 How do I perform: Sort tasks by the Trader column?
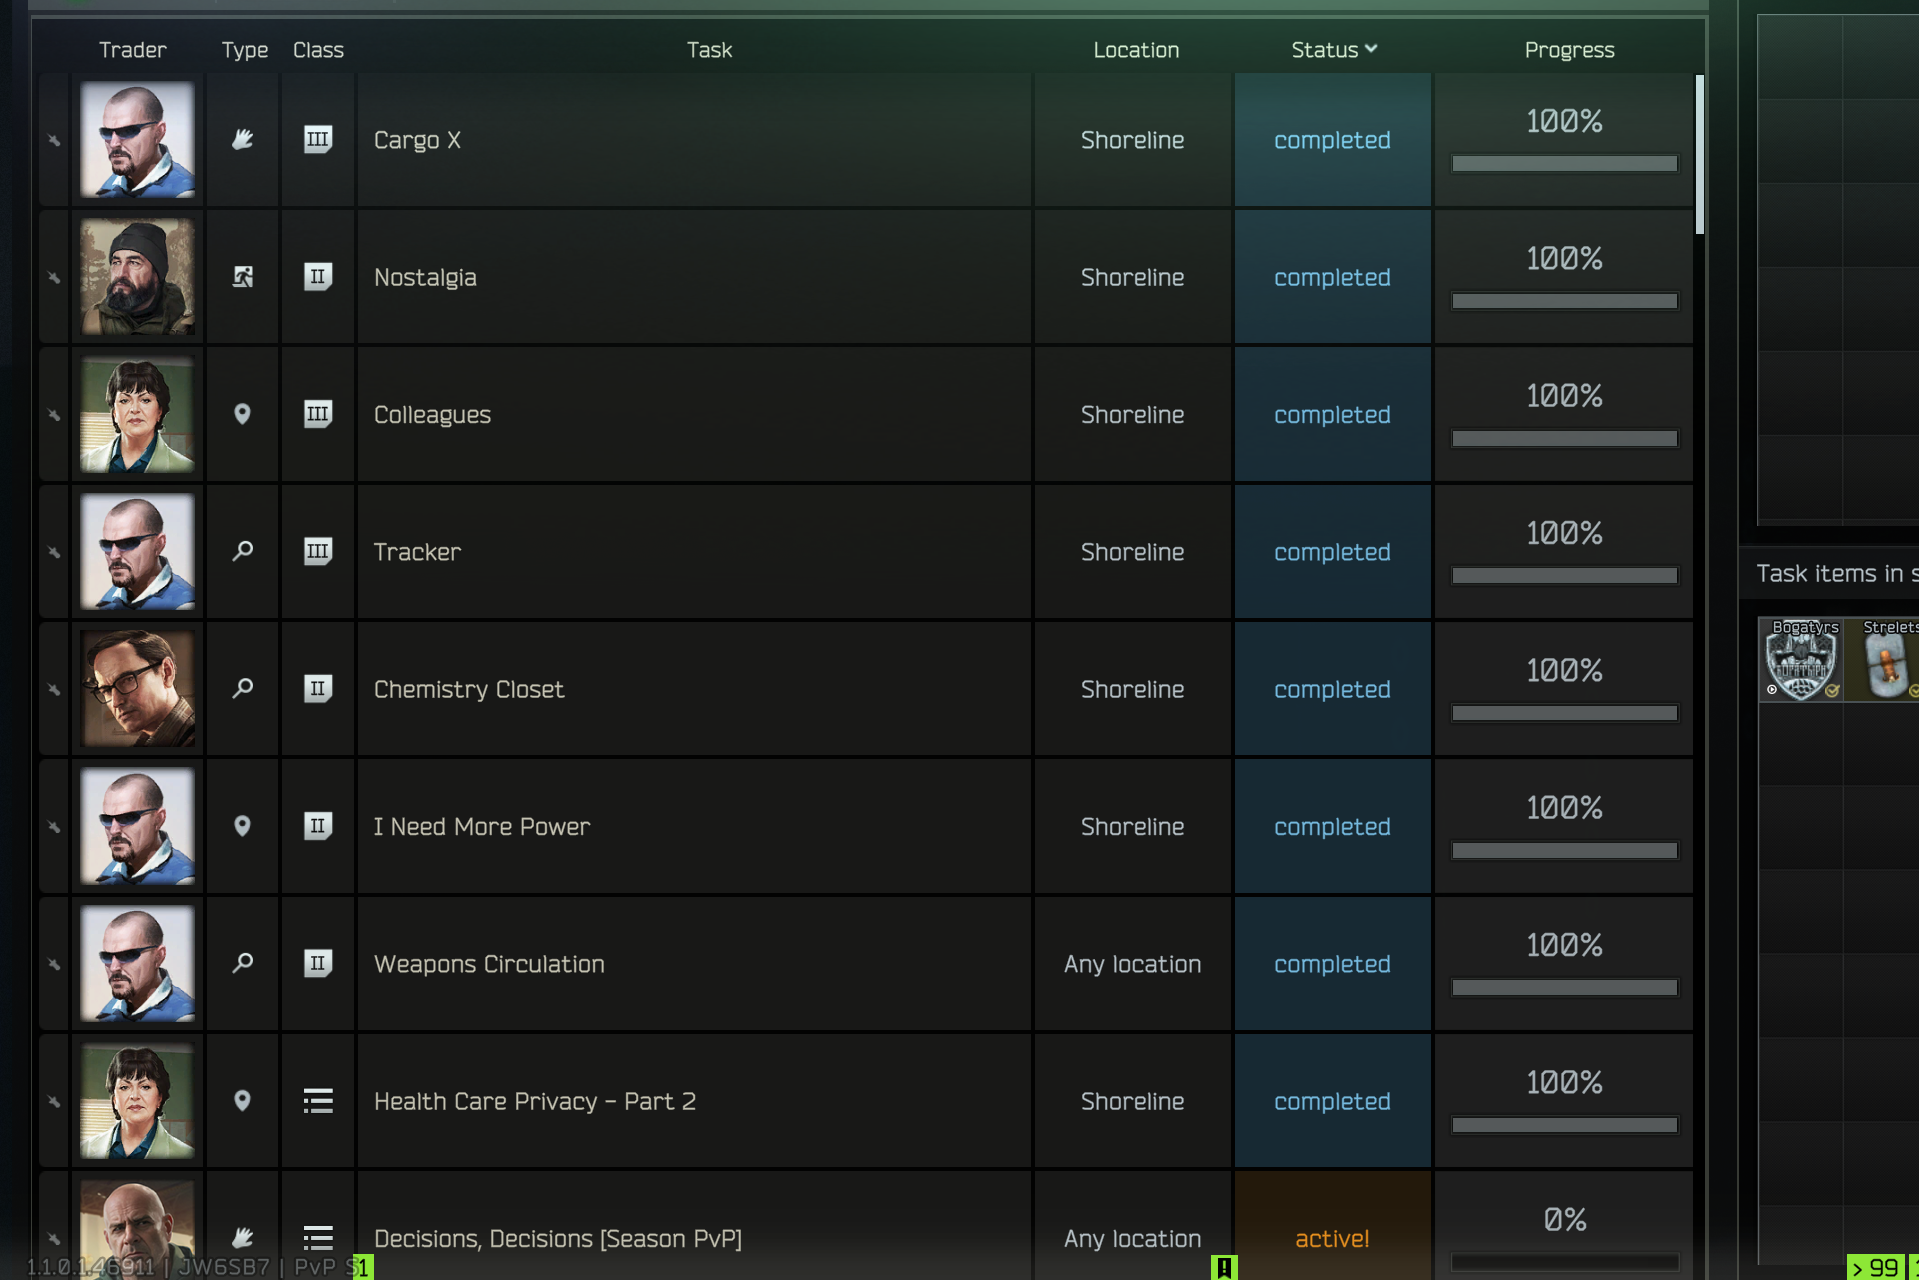coord(133,50)
